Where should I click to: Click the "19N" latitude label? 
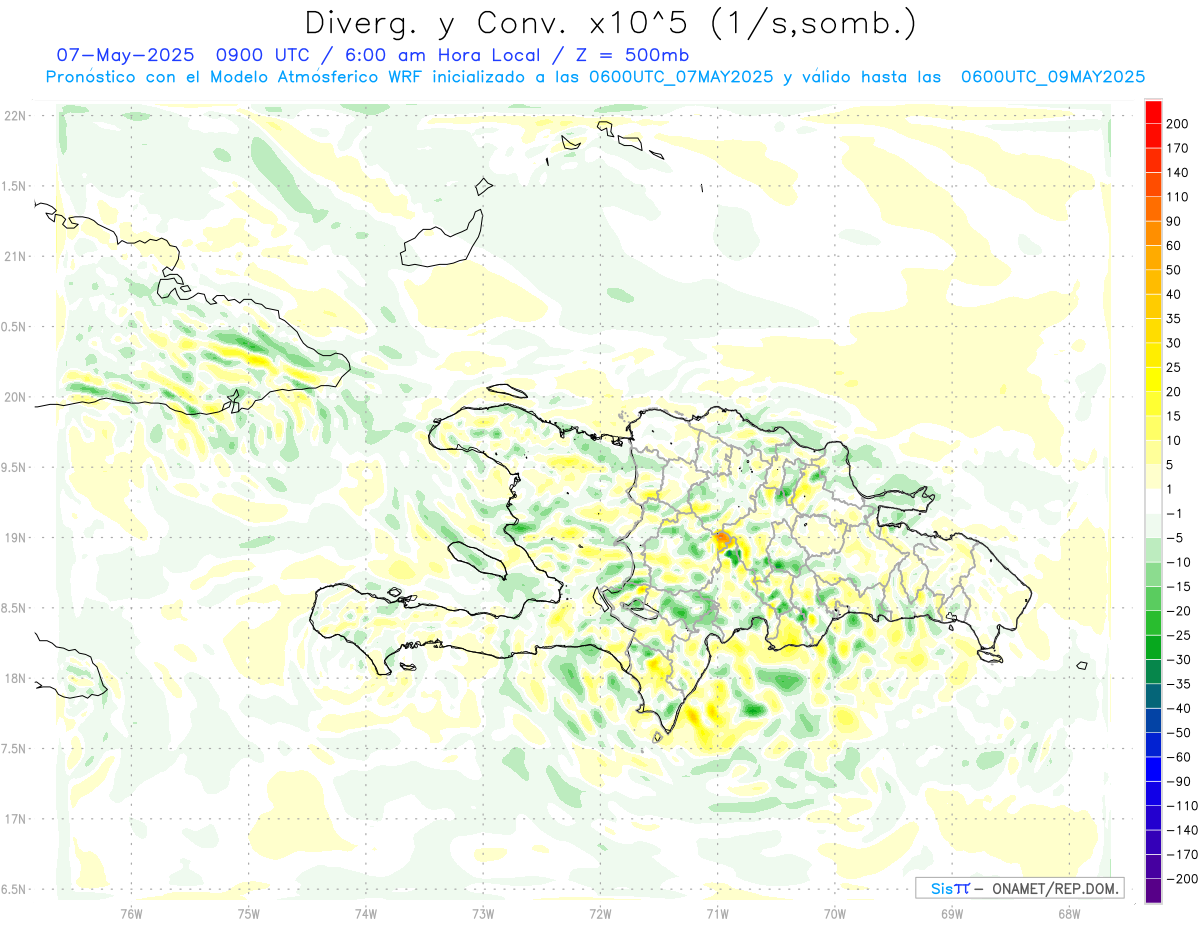pyautogui.click(x=15, y=538)
